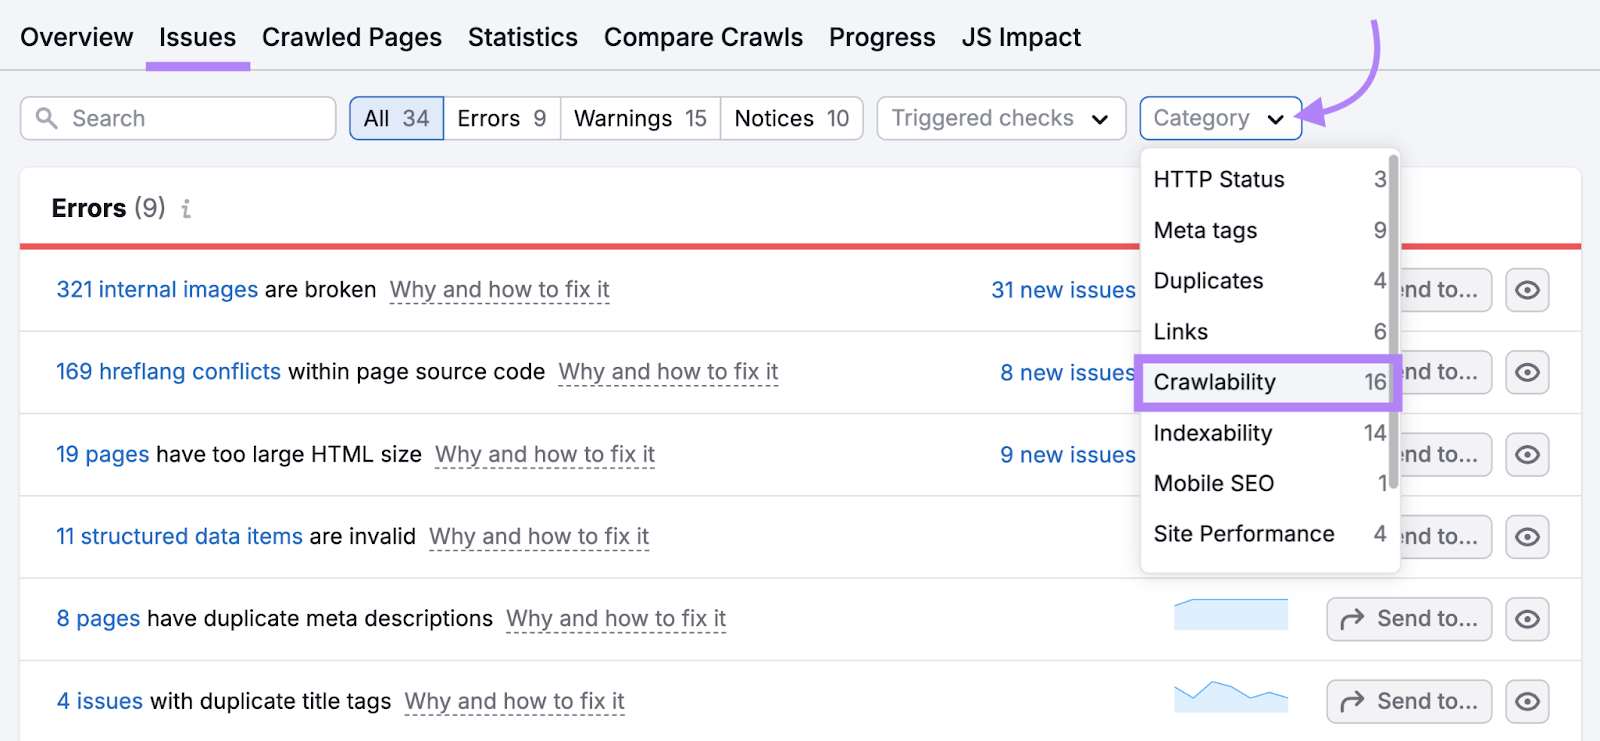The image size is (1600, 741).
Task: Click eye icon for duplicate title tags
Action: coord(1527,701)
